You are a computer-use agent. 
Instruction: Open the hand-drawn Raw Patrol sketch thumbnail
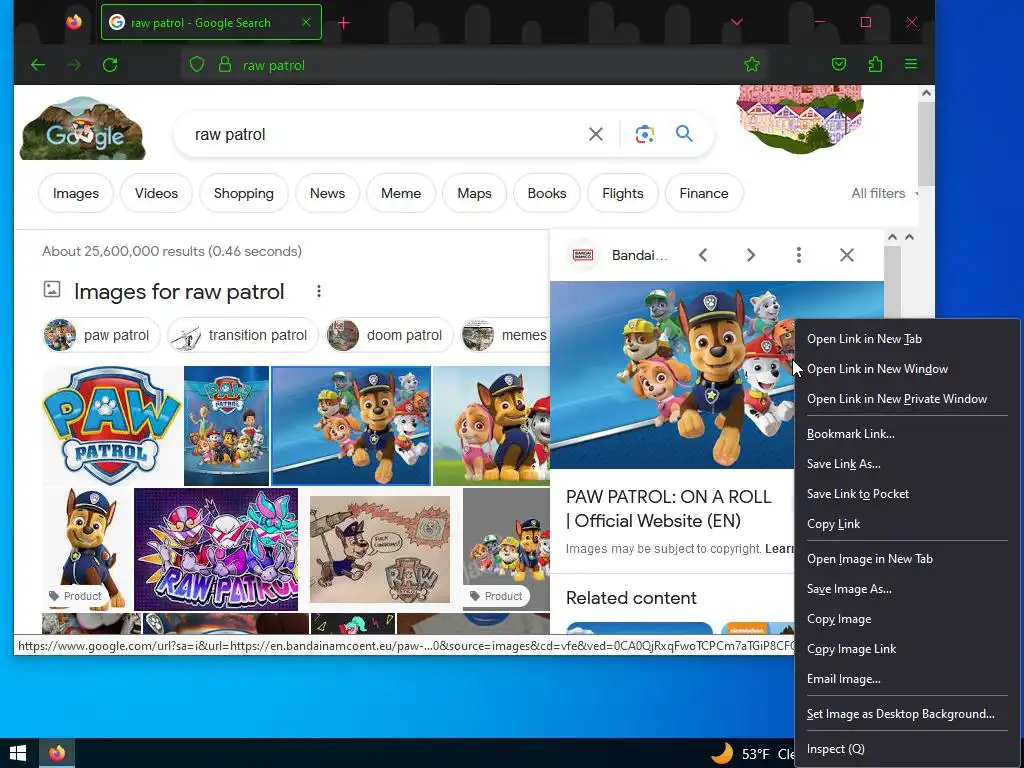(380, 549)
